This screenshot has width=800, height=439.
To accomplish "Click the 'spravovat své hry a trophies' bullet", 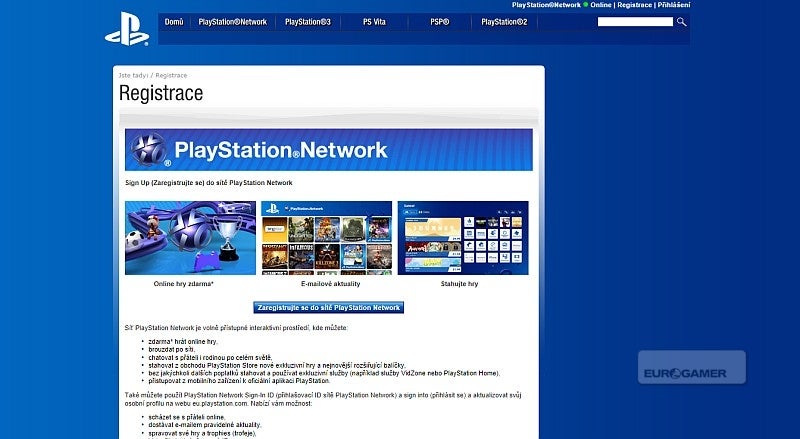I will click(x=202, y=433).
